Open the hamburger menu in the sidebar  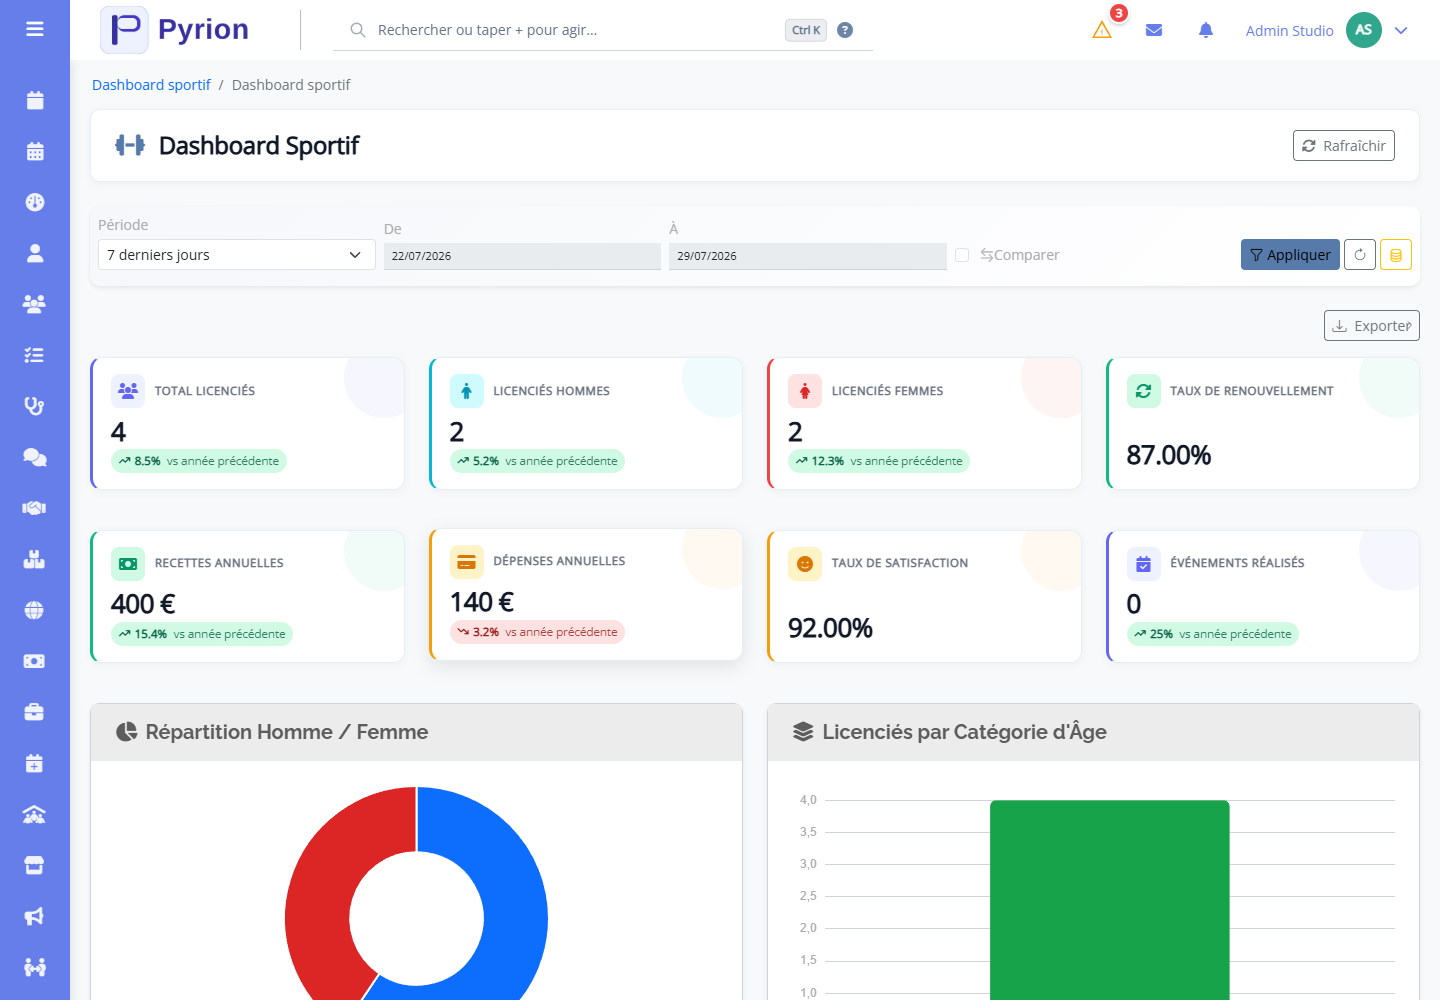[35, 29]
